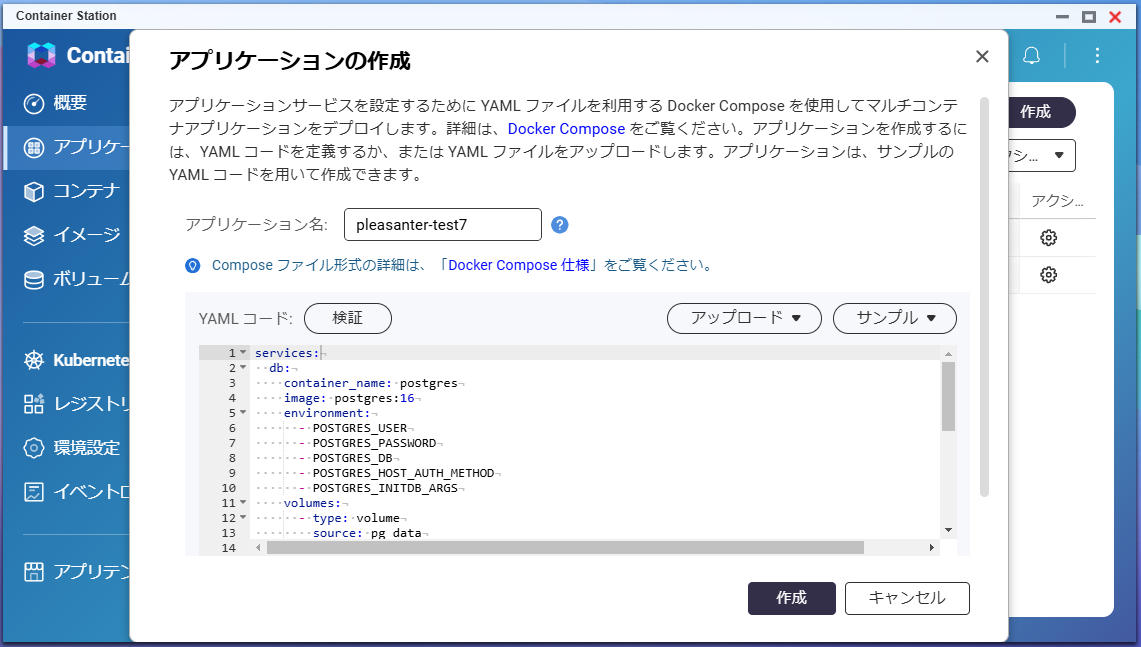
Task: Open the Sample (サンプル) dropdown
Action: coord(894,318)
